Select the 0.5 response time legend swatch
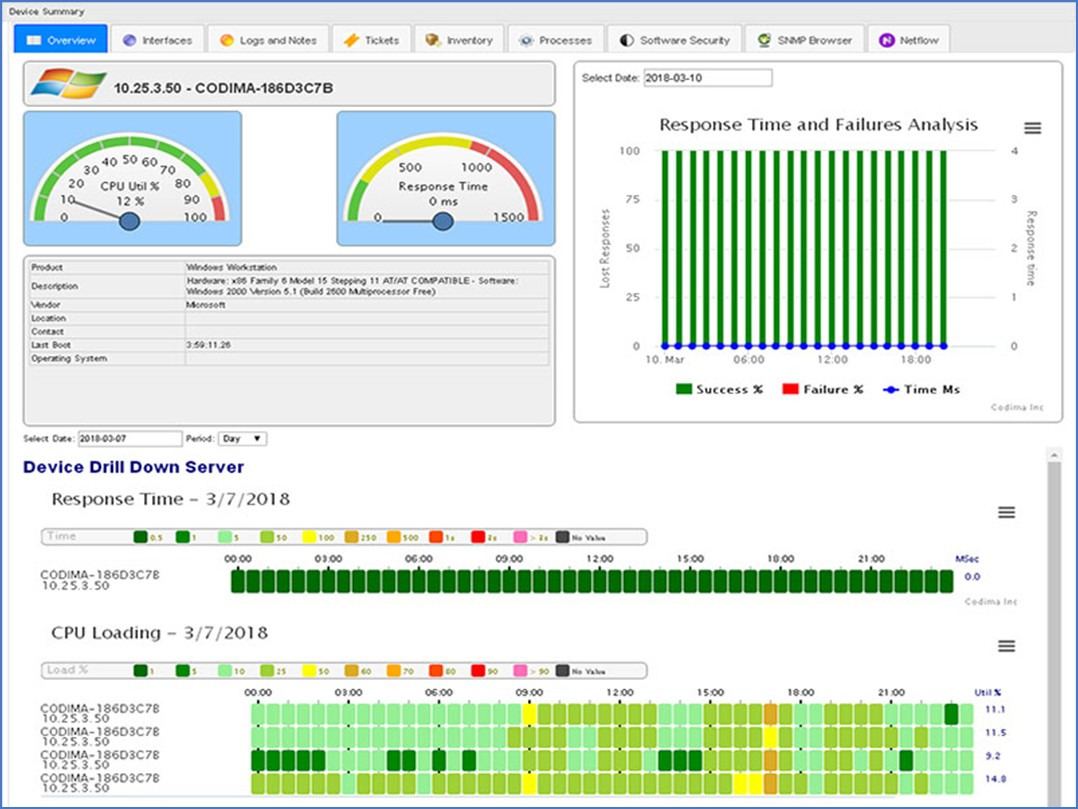 pos(140,537)
